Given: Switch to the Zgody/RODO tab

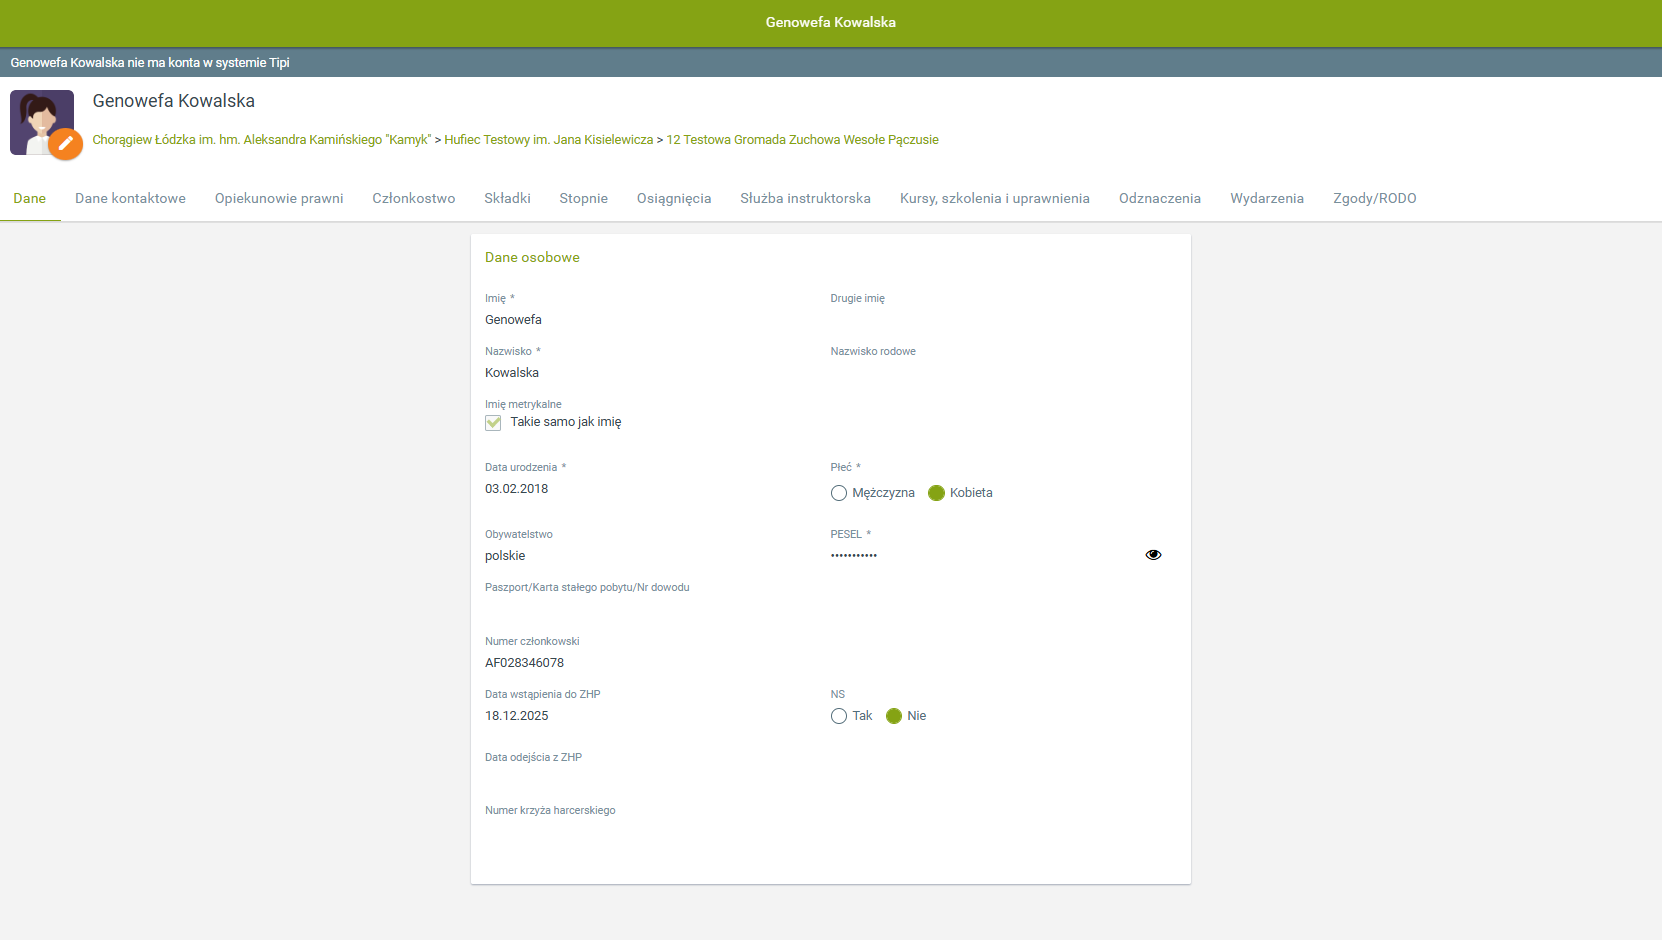Looking at the screenshot, I should click(1374, 198).
